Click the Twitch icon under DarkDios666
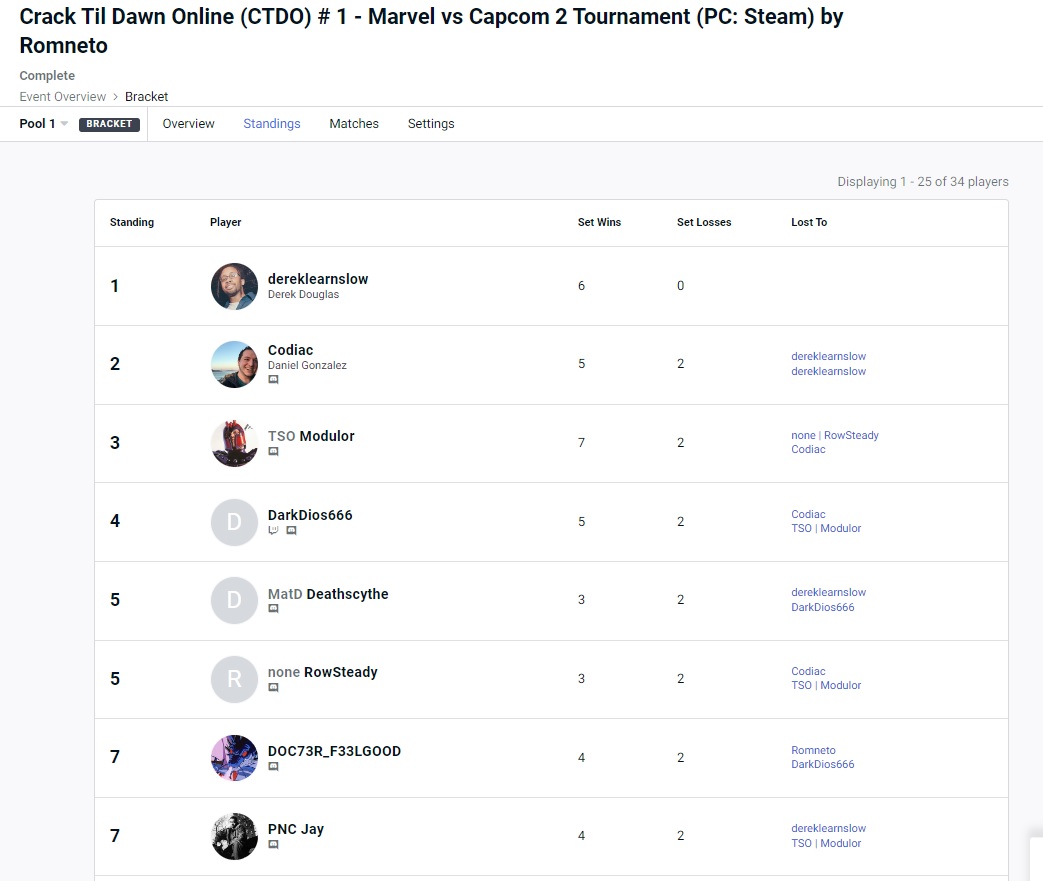Viewport: 1043px width, 881px height. pyautogui.click(x=273, y=530)
